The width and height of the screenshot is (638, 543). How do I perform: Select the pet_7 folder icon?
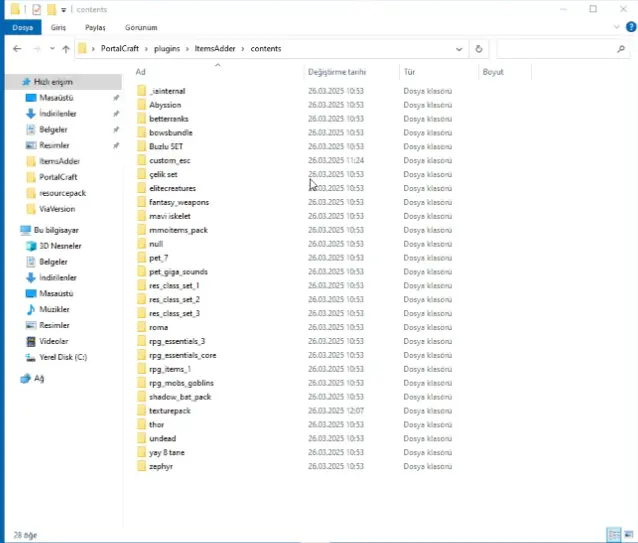click(x=141, y=257)
